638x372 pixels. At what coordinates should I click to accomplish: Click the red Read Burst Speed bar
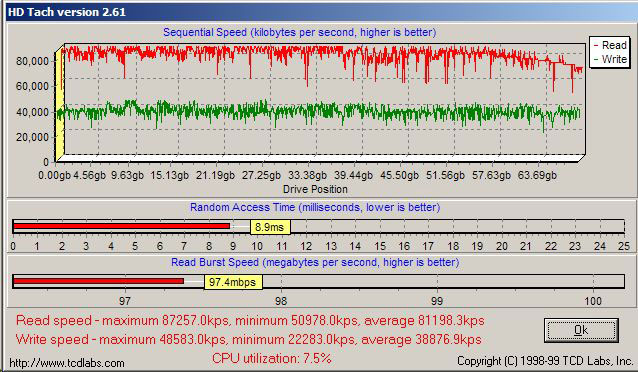pos(98,281)
